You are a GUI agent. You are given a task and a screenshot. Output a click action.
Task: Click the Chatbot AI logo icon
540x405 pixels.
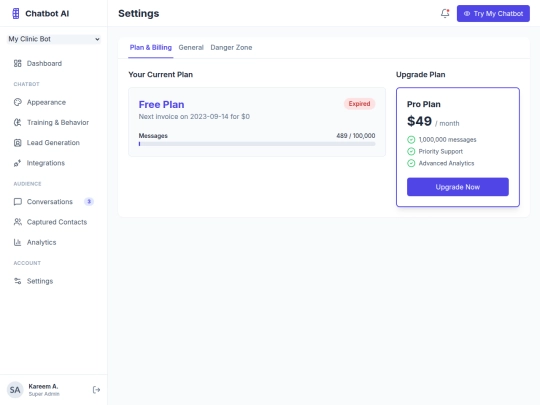[x=15, y=13]
